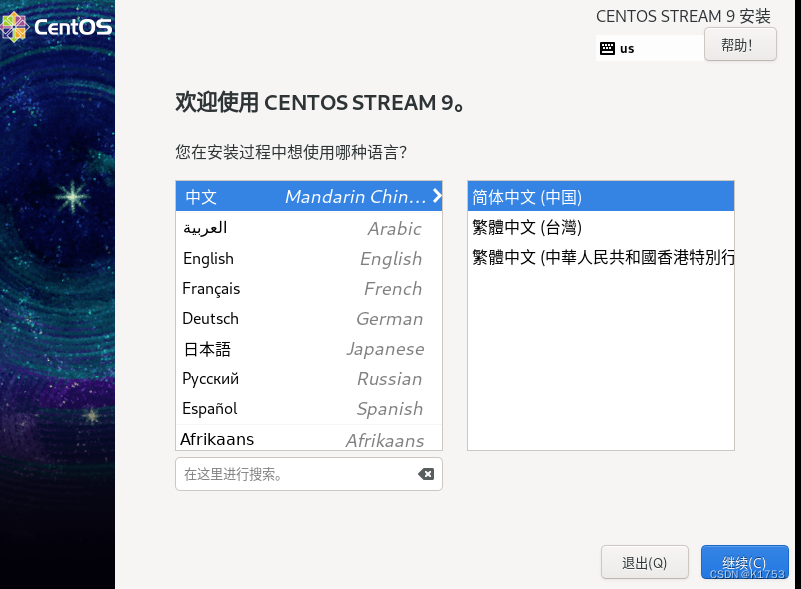
Task: Select the Afrikaans language row
Action: click(309, 438)
